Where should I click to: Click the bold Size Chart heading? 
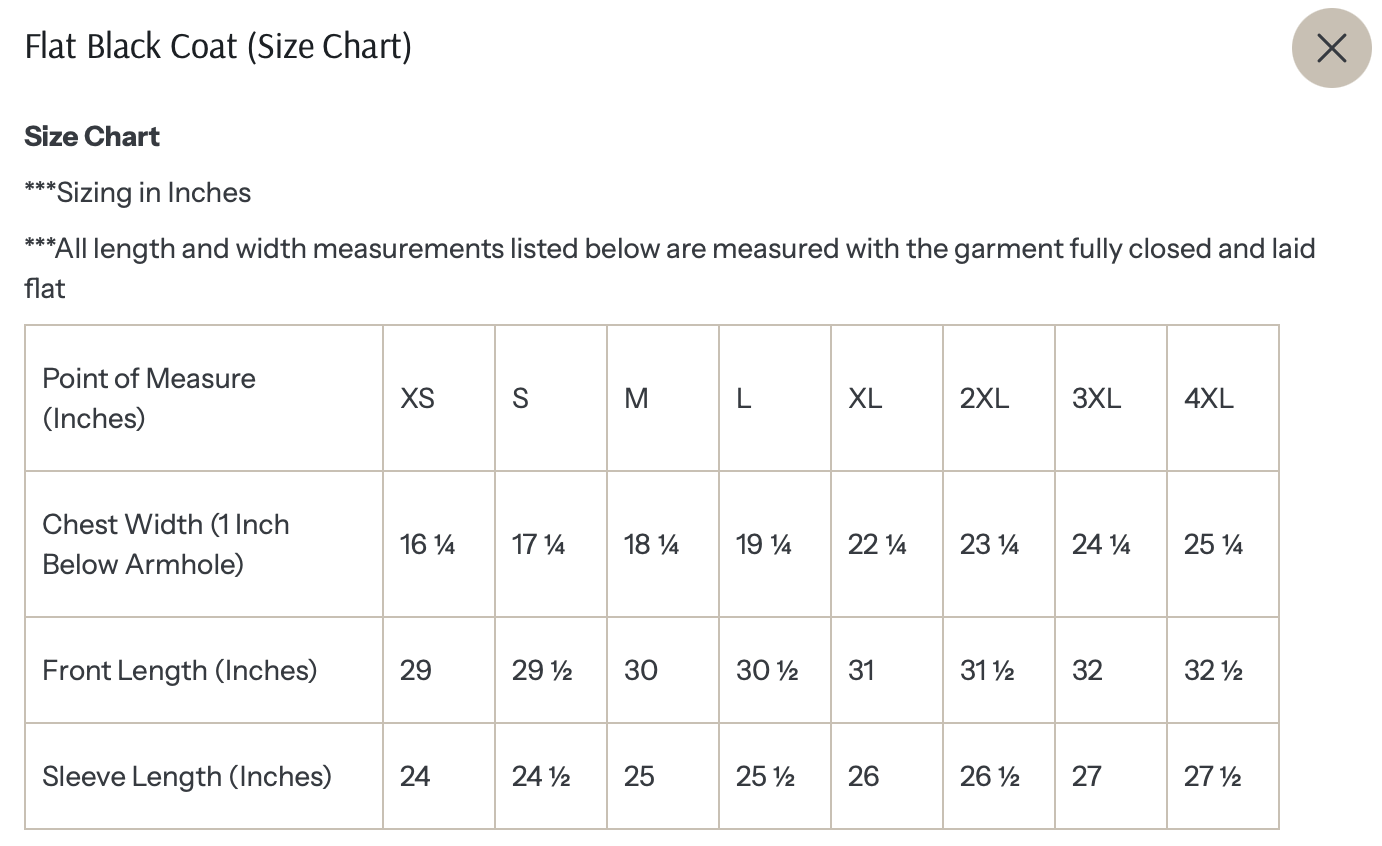point(92,136)
